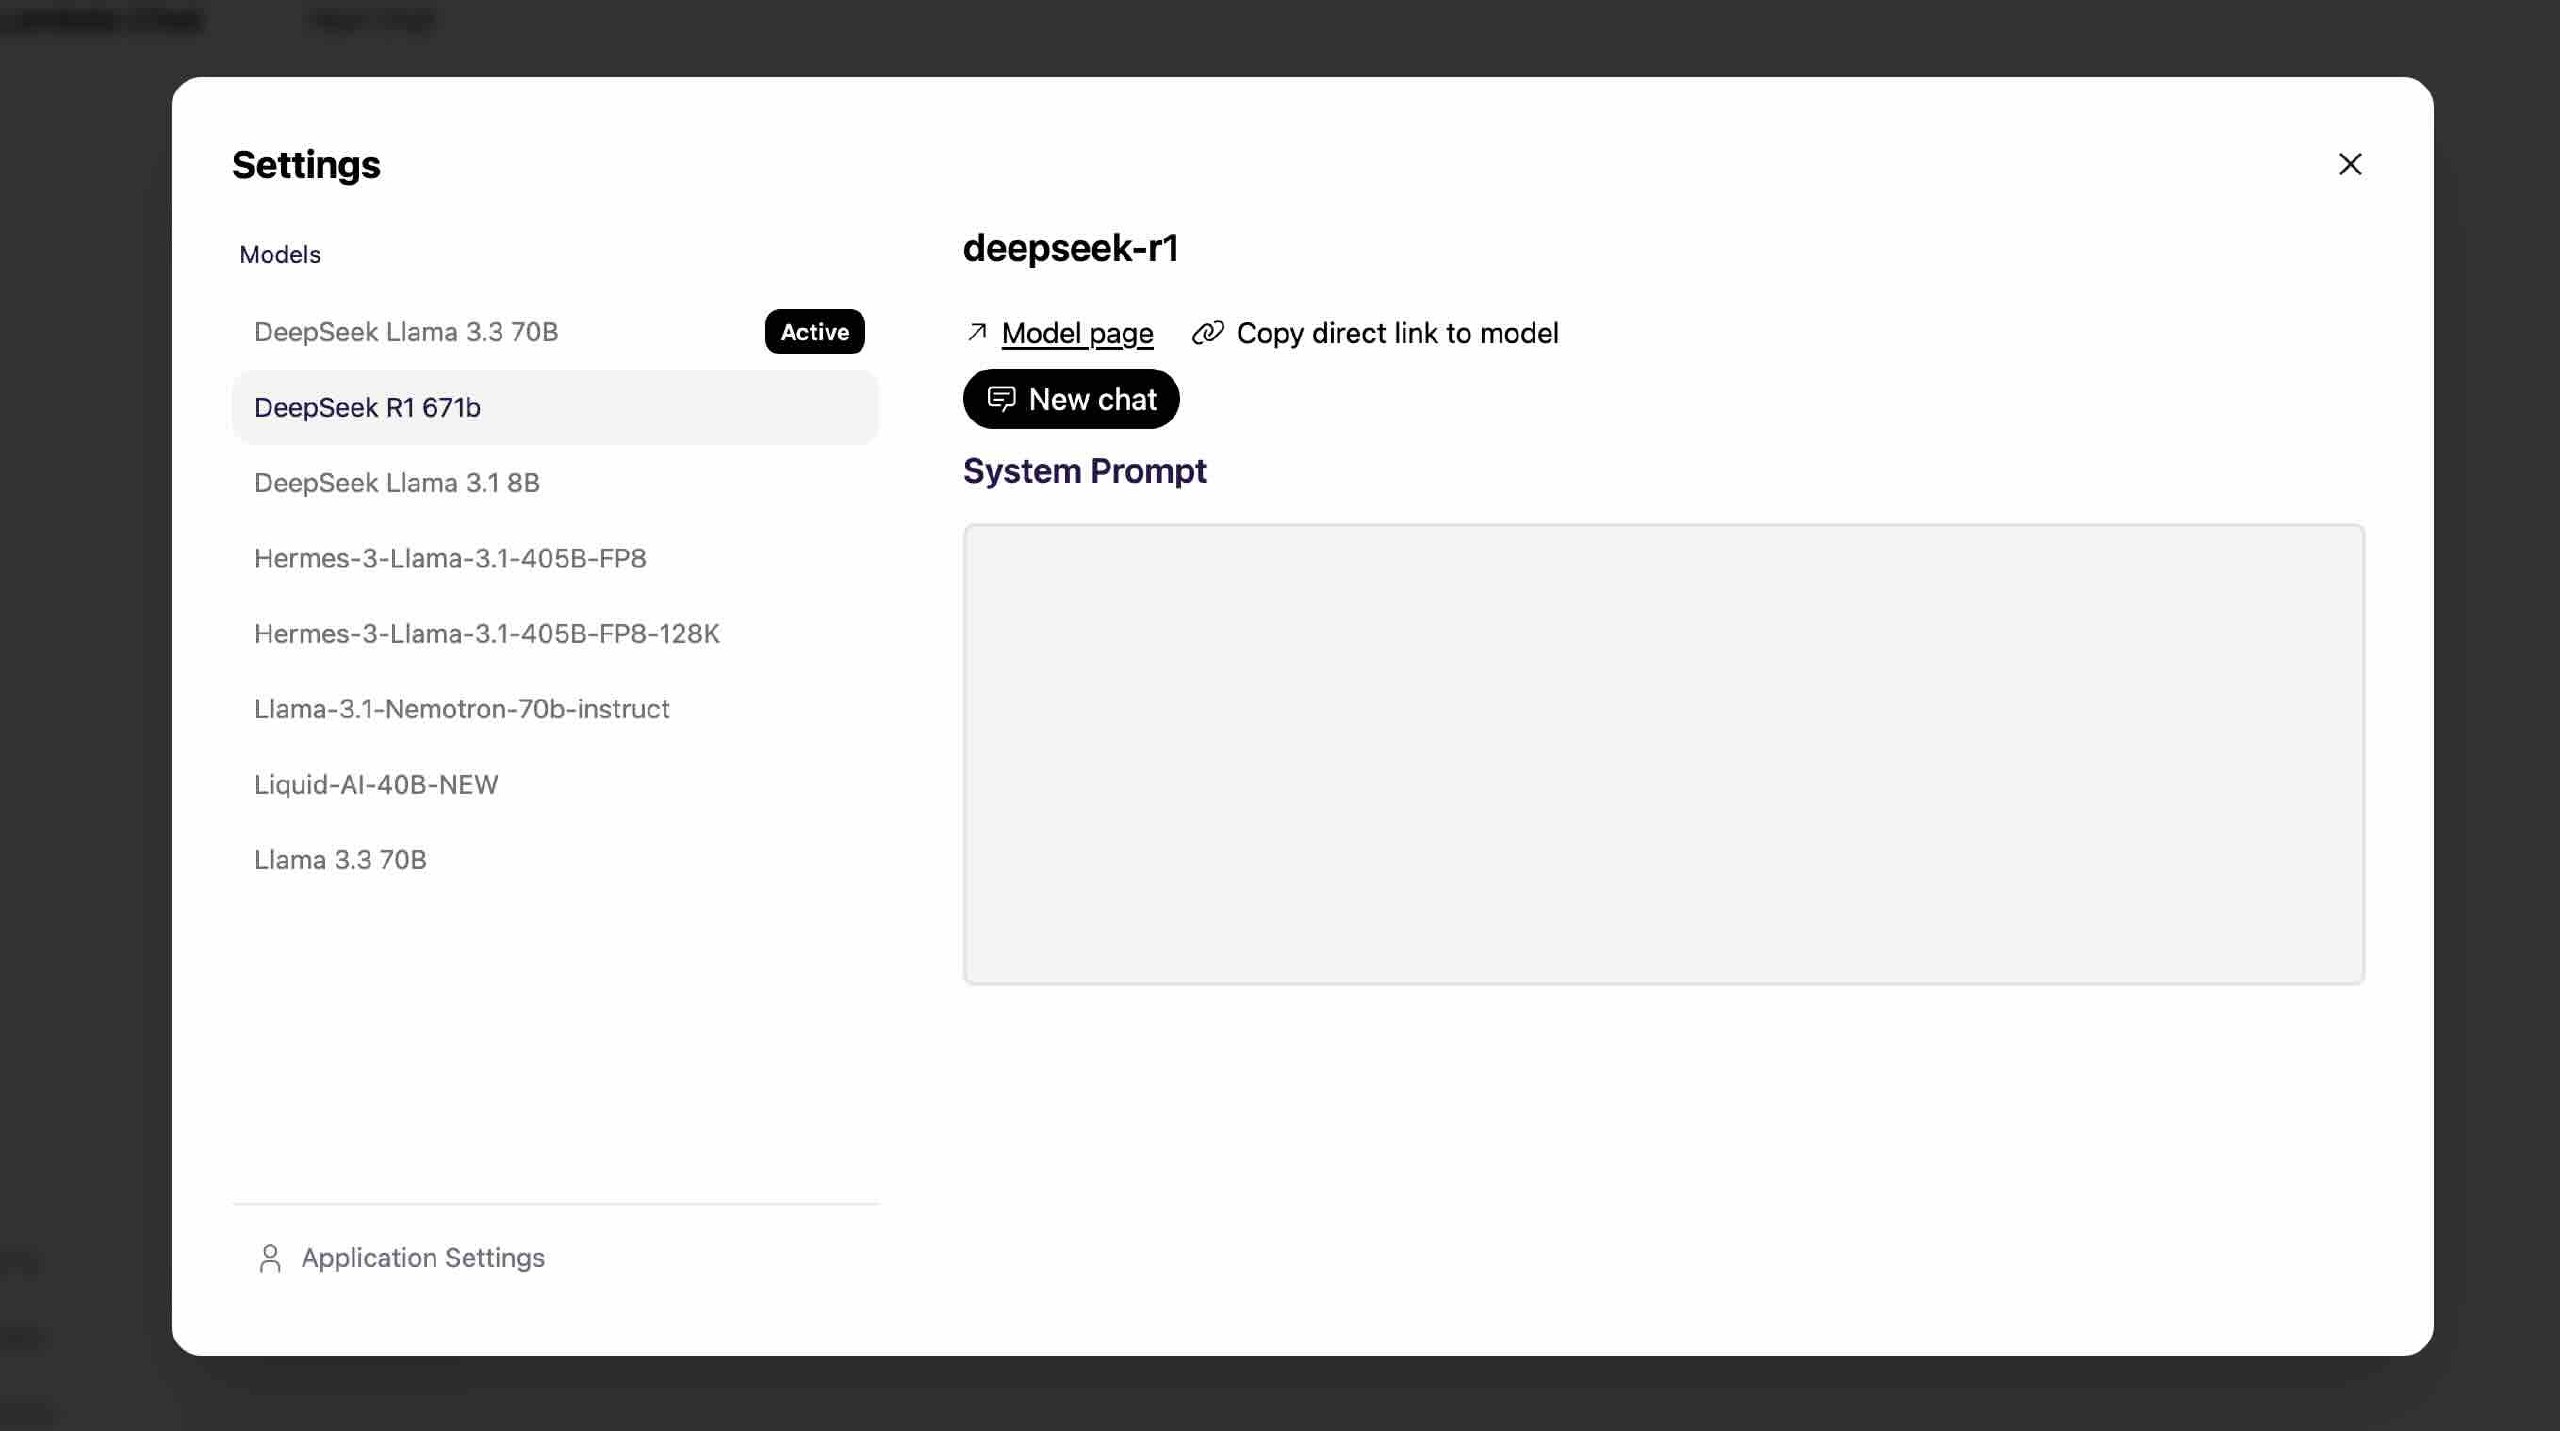
Task: Start a New chat with deepseek-r1
Action: tap(1071, 399)
